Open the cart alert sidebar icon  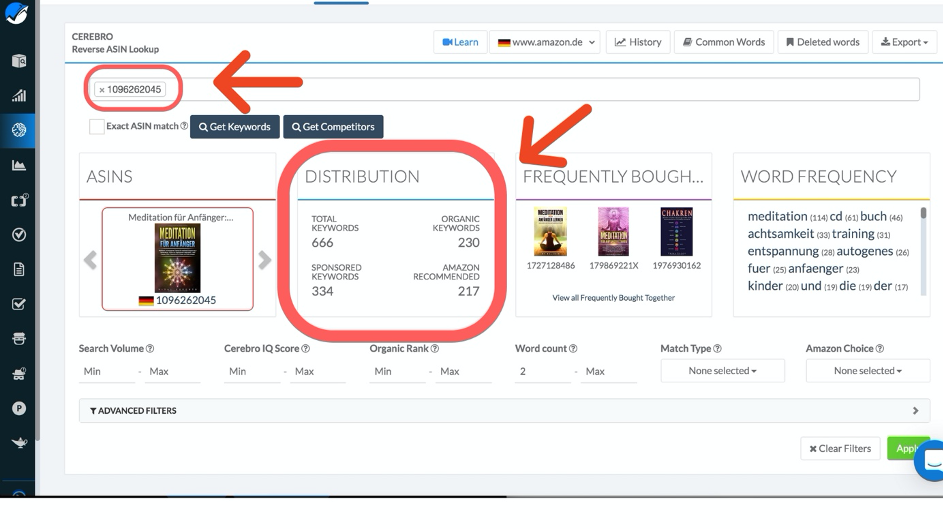click(x=19, y=373)
